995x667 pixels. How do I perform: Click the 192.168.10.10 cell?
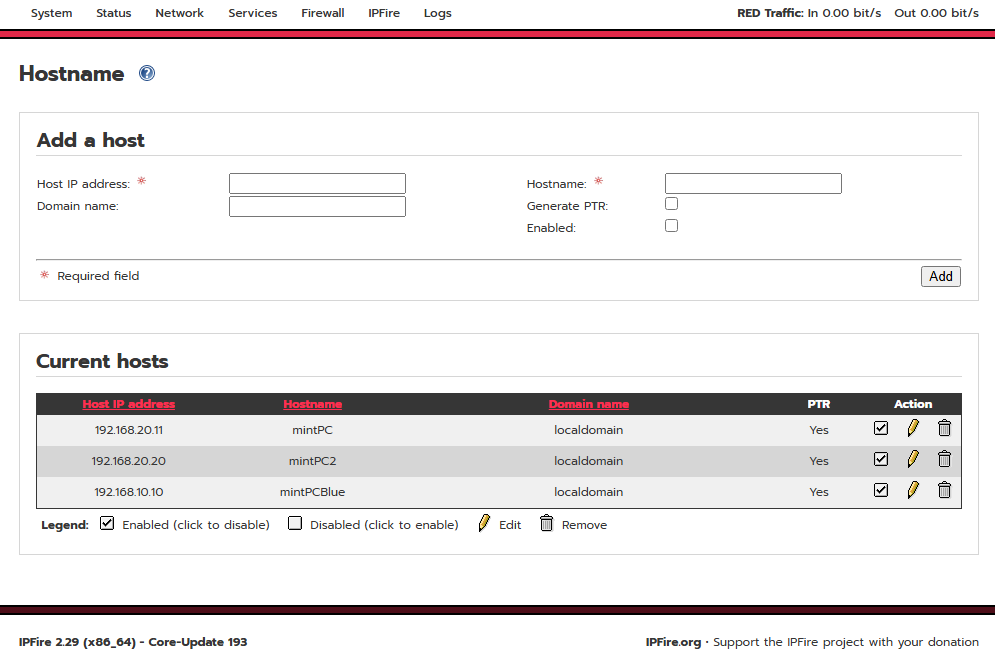click(x=129, y=492)
